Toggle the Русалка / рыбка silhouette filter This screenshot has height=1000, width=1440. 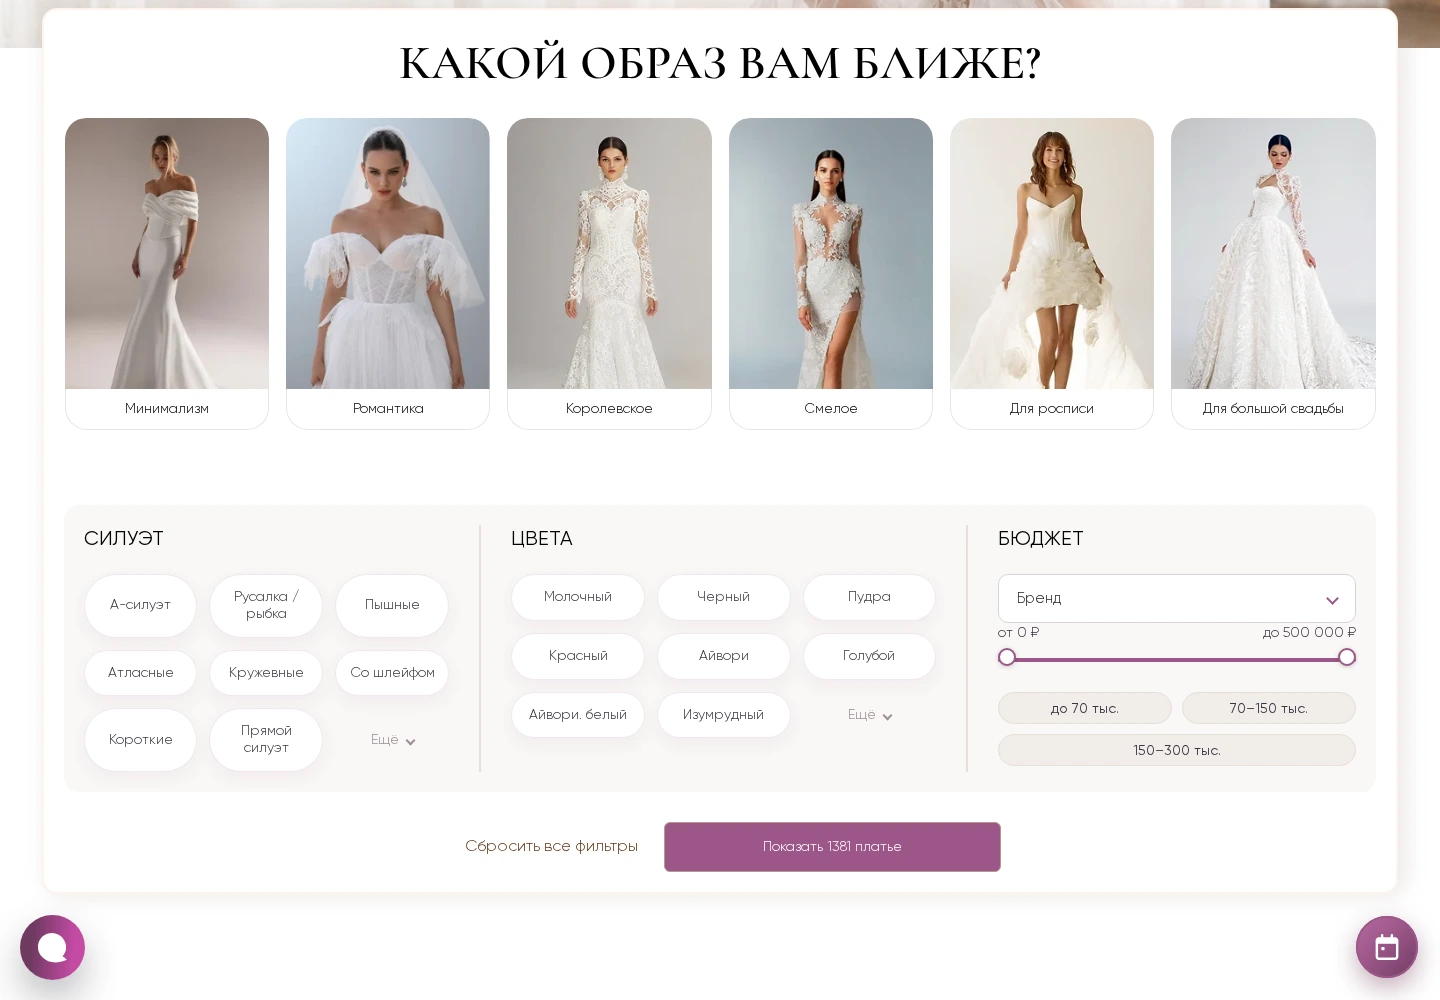tap(266, 605)
